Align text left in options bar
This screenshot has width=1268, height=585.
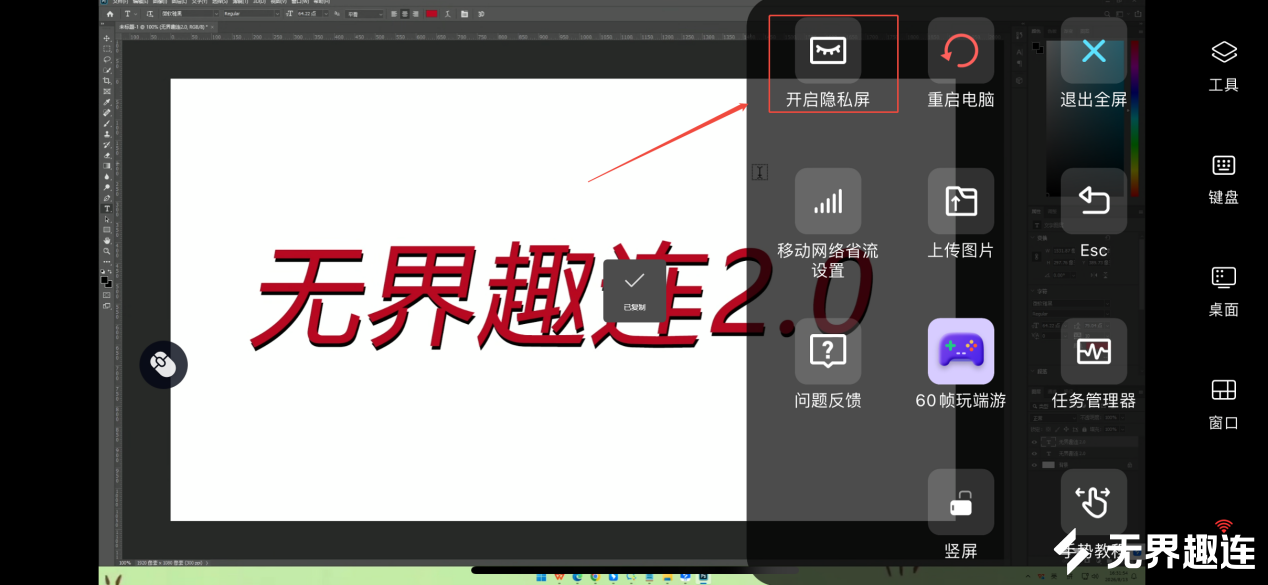[x=394, y=14]
